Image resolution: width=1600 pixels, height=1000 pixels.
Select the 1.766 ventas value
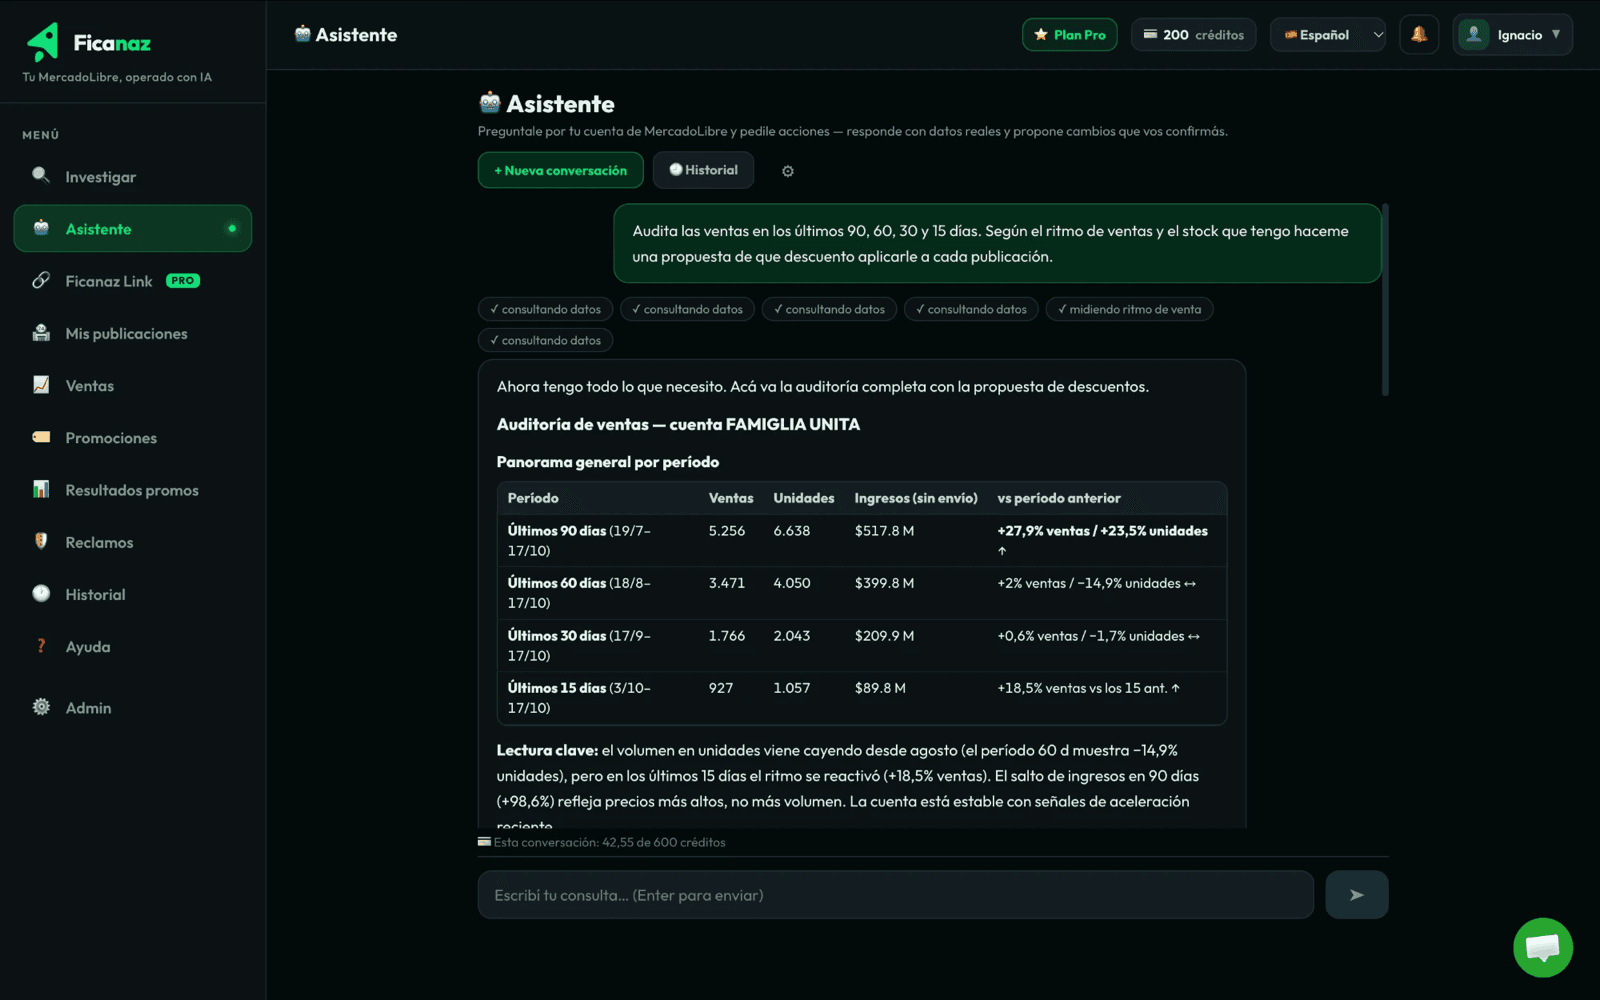click(x=727, y=636)
